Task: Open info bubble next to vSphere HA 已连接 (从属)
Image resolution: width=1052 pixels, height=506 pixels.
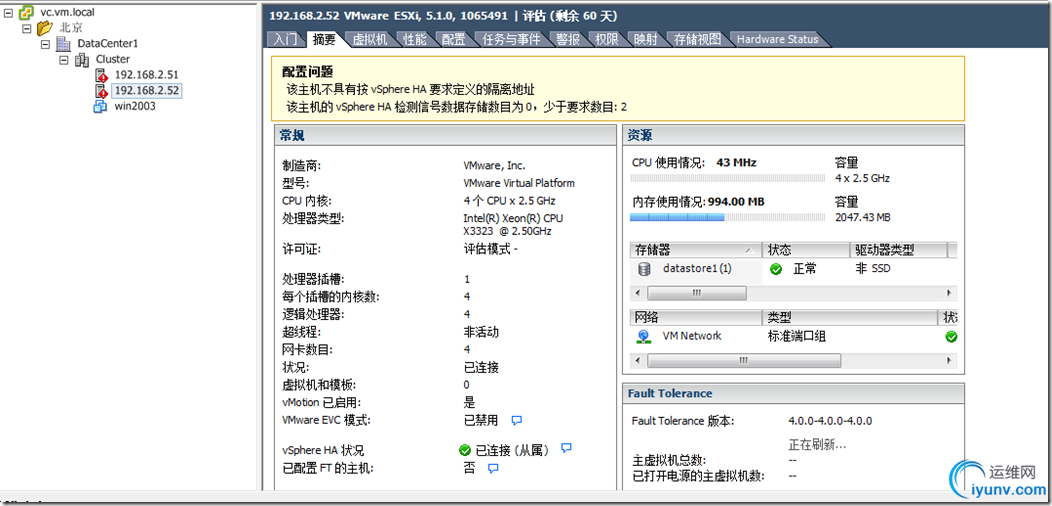Action: tap(566, 448)
